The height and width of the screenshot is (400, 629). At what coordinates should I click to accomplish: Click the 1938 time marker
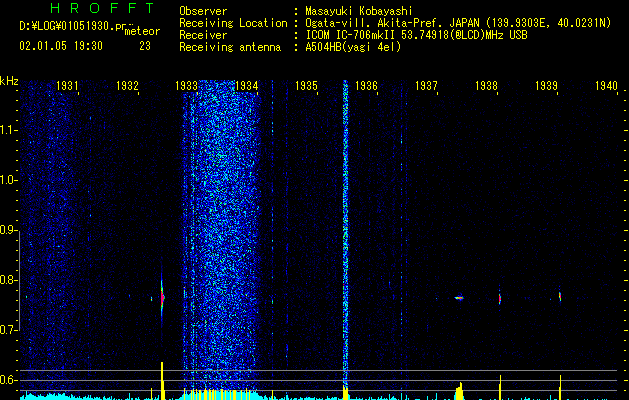coord(486,85)
